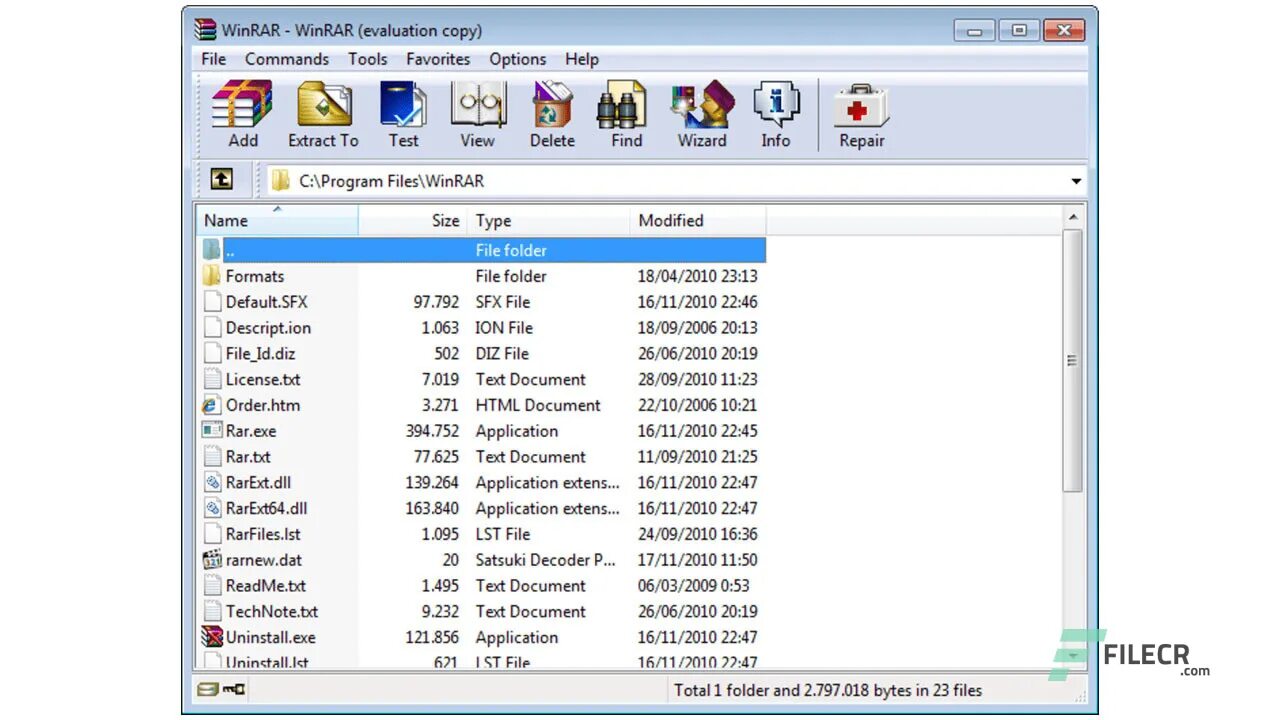Image resolution: width=1280 pixels, height=720 pixels.
Task: Click the Default.SFX file icon
Action: click(x=211, y=302)
